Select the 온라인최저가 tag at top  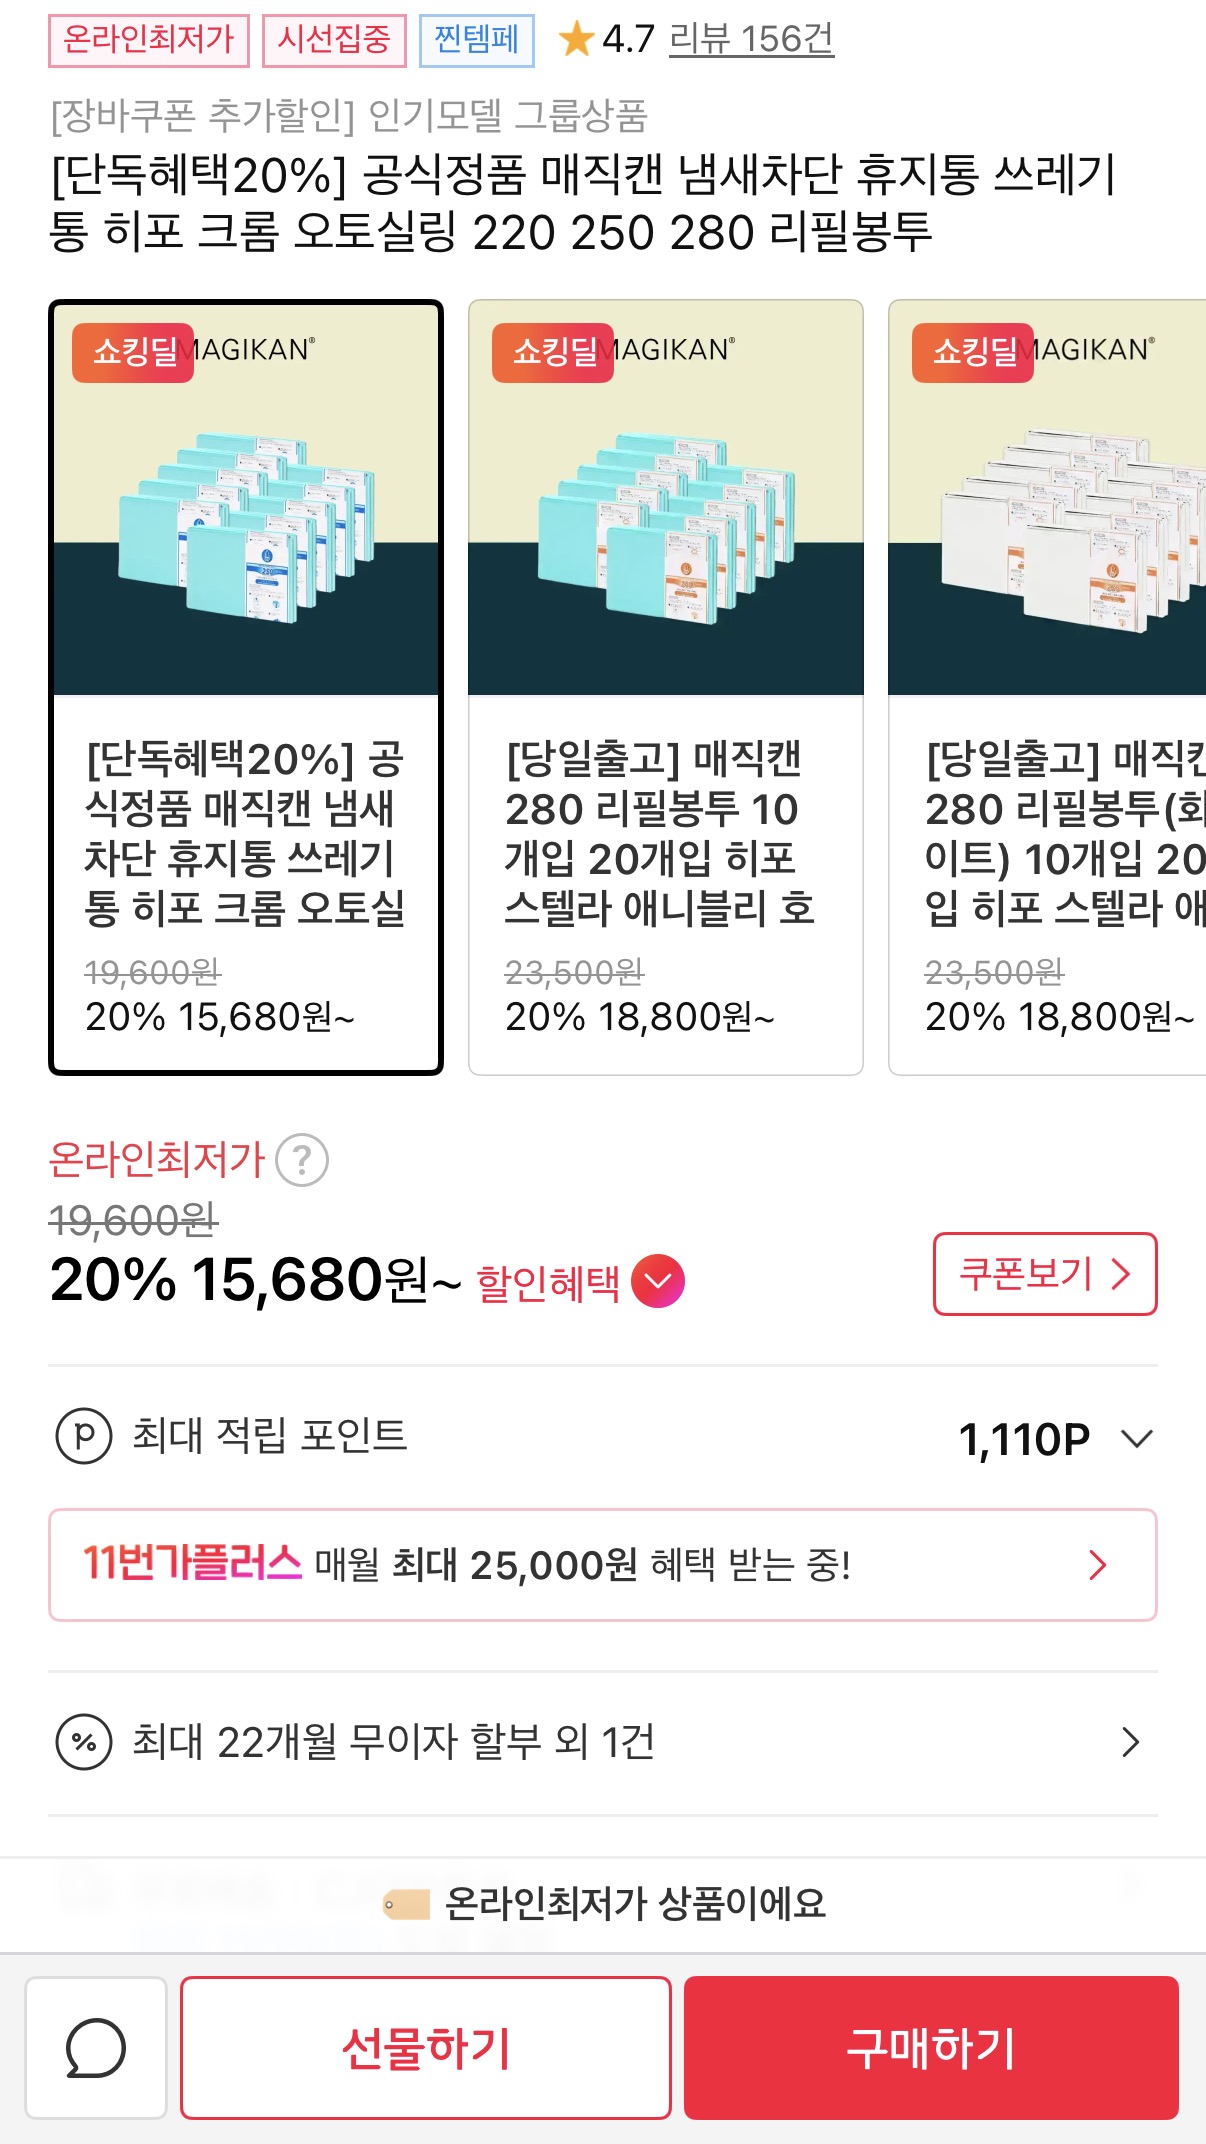(x=149, y=40)
